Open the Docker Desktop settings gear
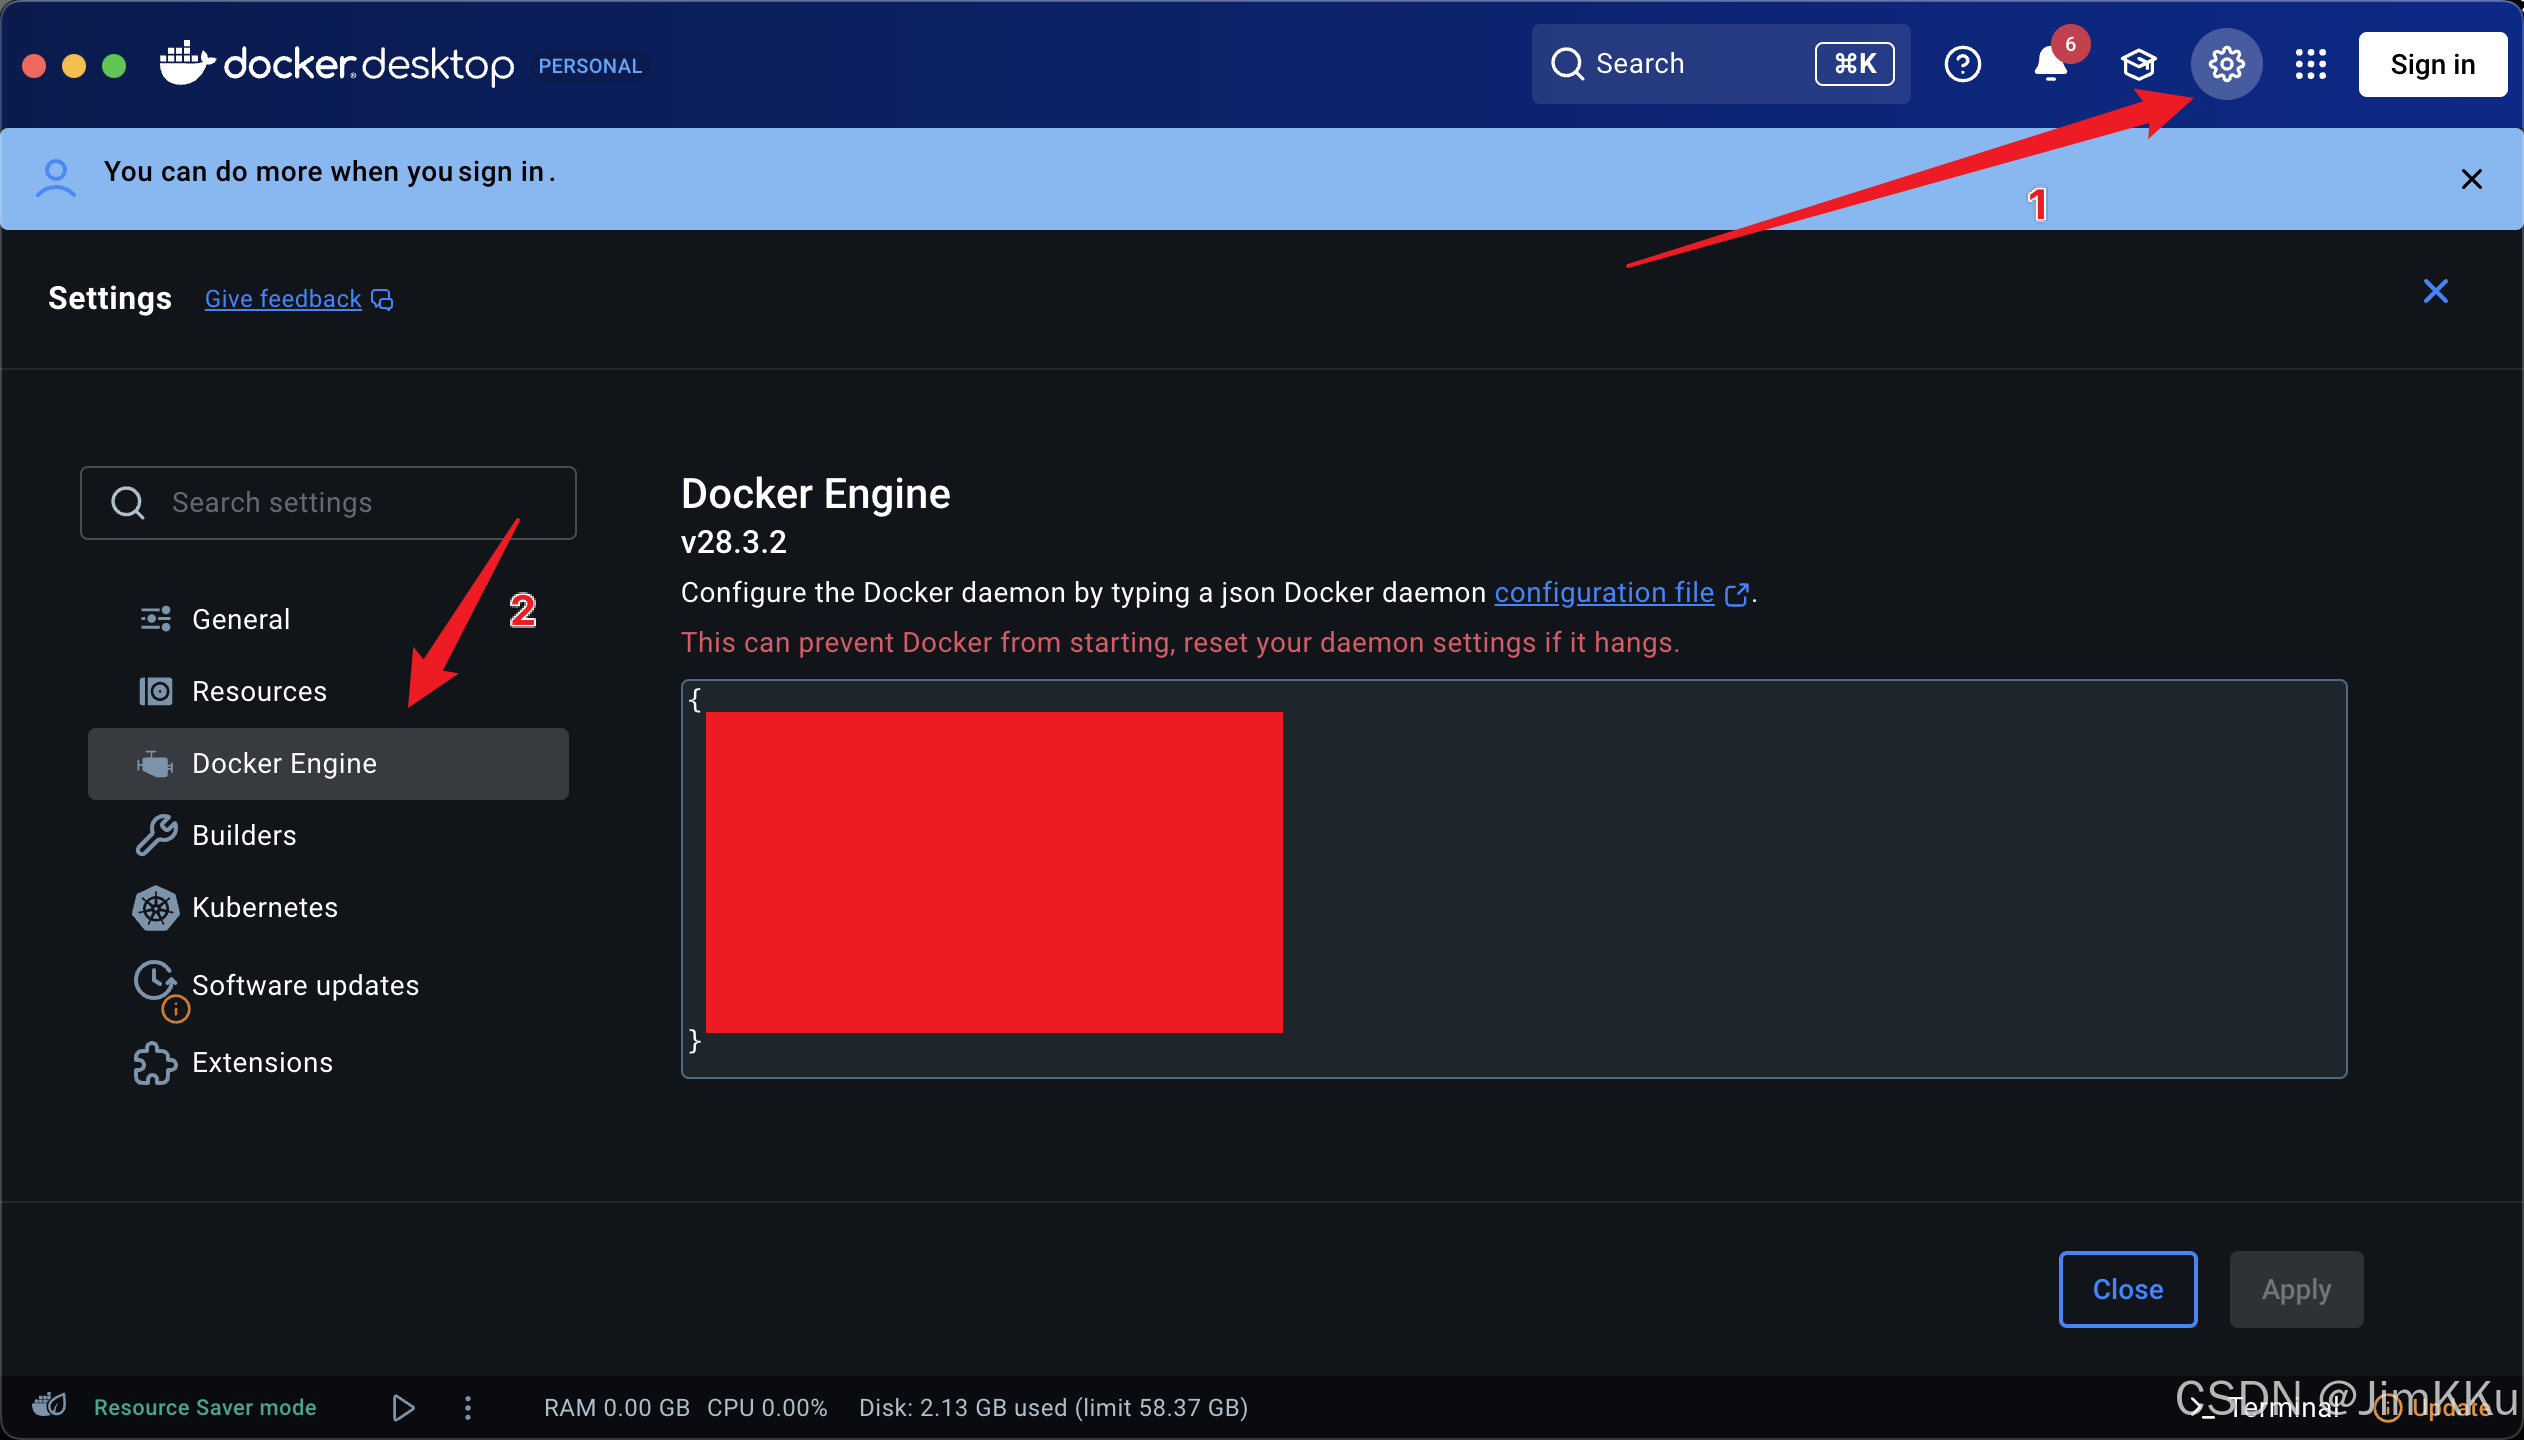 click(2226, 64)
